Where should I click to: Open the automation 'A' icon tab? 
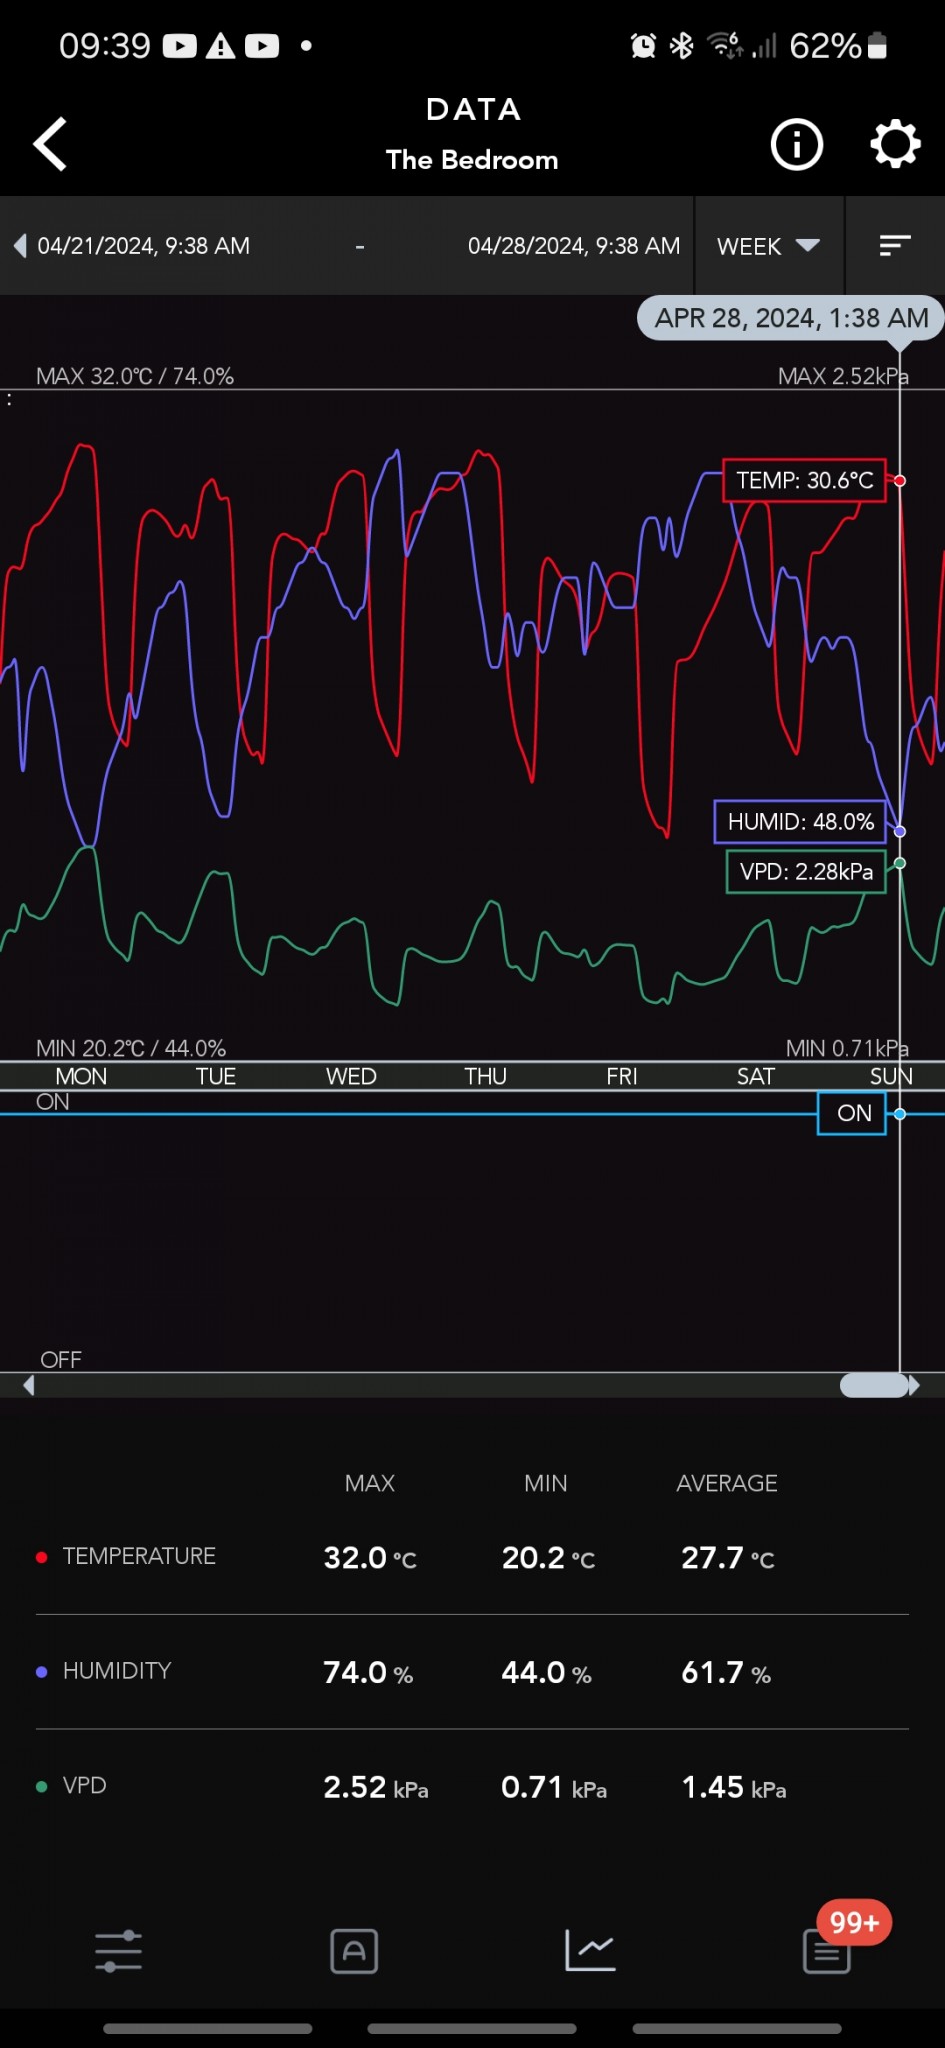pyautogui.click(x=354, y=1951)
